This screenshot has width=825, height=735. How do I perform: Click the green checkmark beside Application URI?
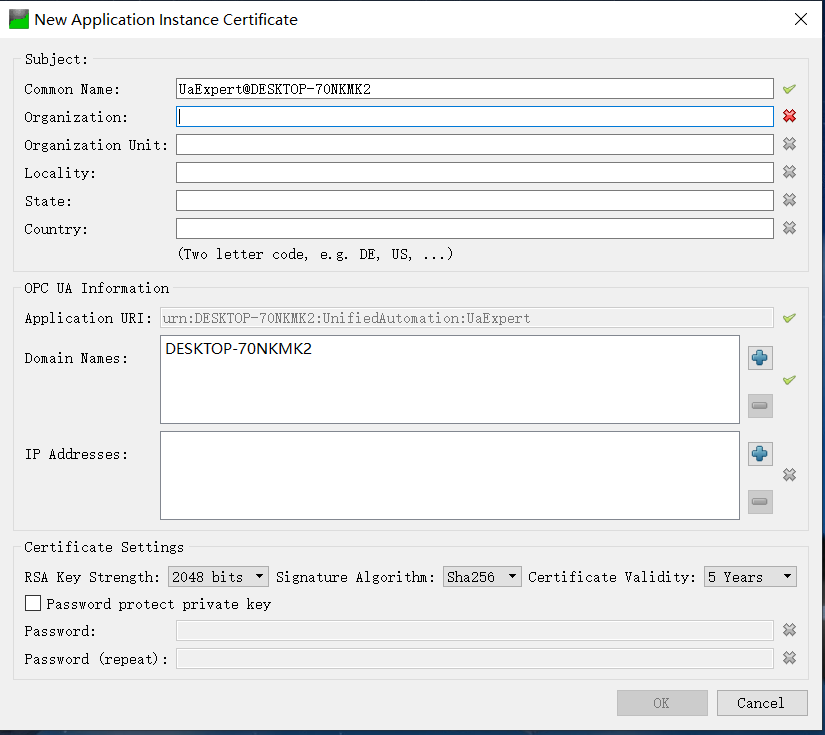789,318
